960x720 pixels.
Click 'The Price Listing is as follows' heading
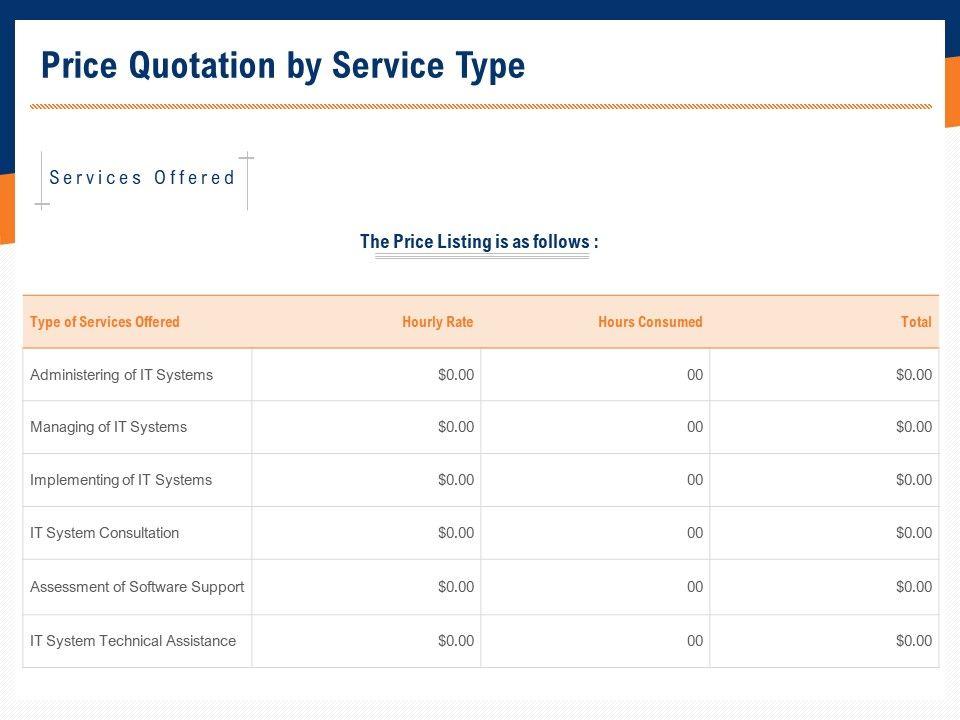point(479,242)
